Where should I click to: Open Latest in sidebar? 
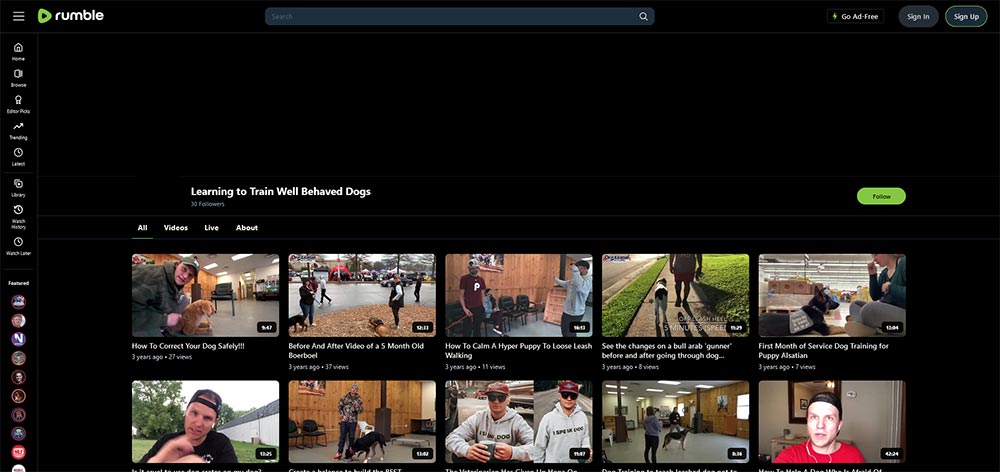[18, 157]
